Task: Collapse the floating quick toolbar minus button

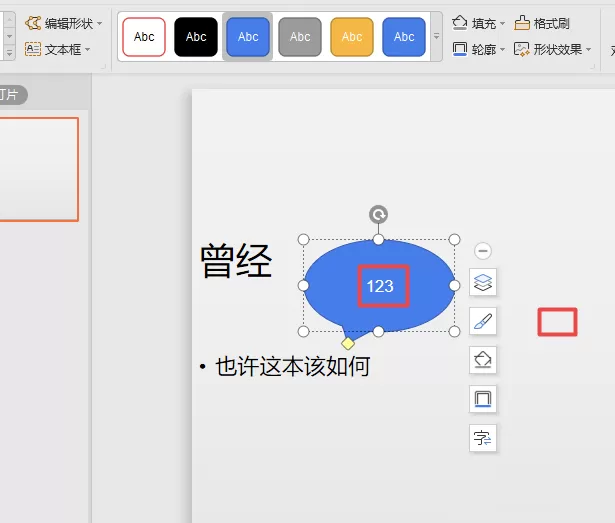Action: coord(483,251)
